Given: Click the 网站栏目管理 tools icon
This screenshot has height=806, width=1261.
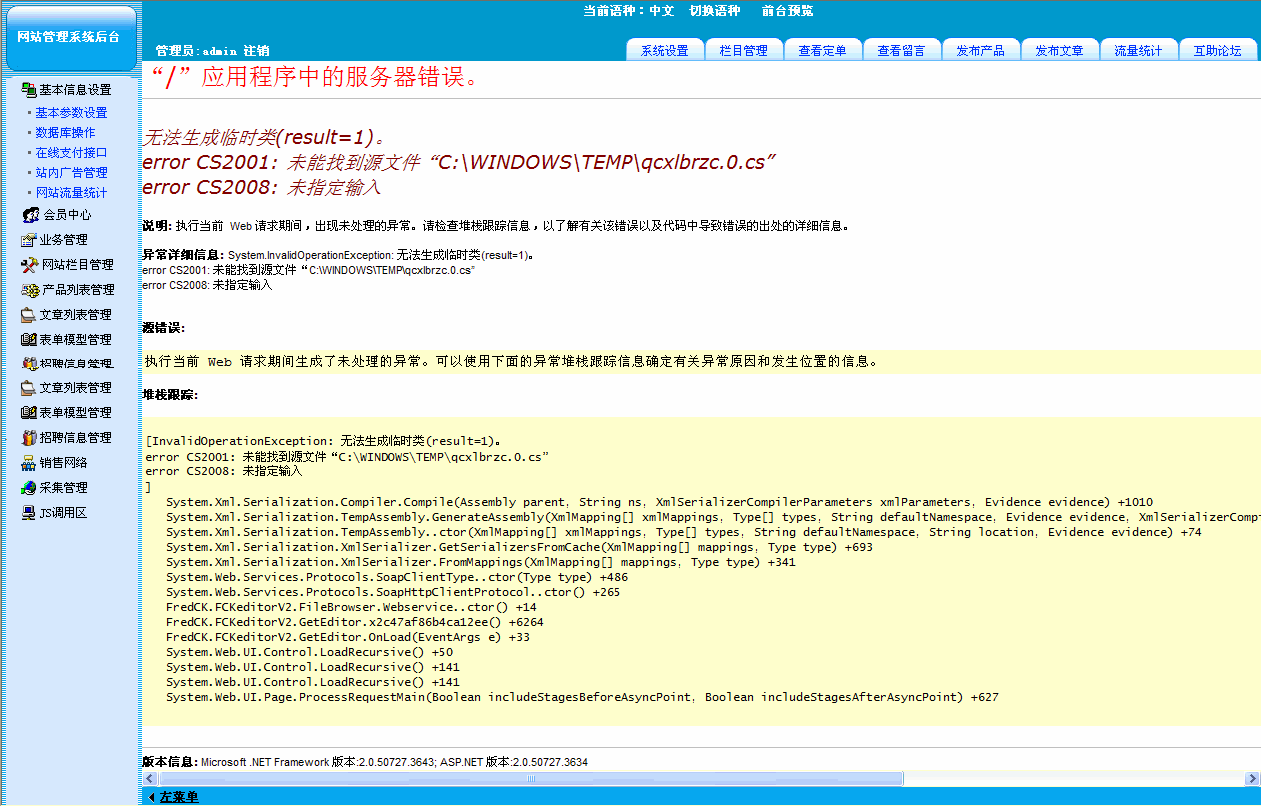Looking at the screenshot, I should (30, 265).
